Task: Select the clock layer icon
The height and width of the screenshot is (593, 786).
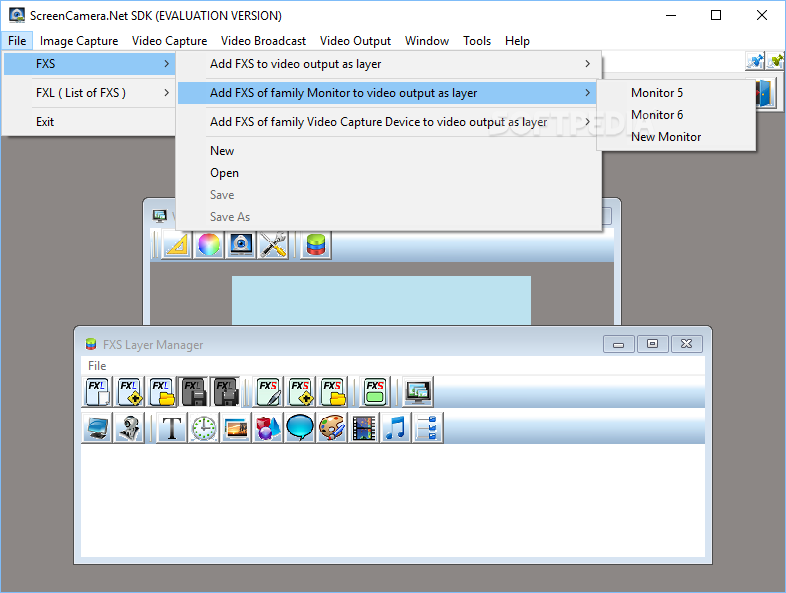Action: coord(204,428)
